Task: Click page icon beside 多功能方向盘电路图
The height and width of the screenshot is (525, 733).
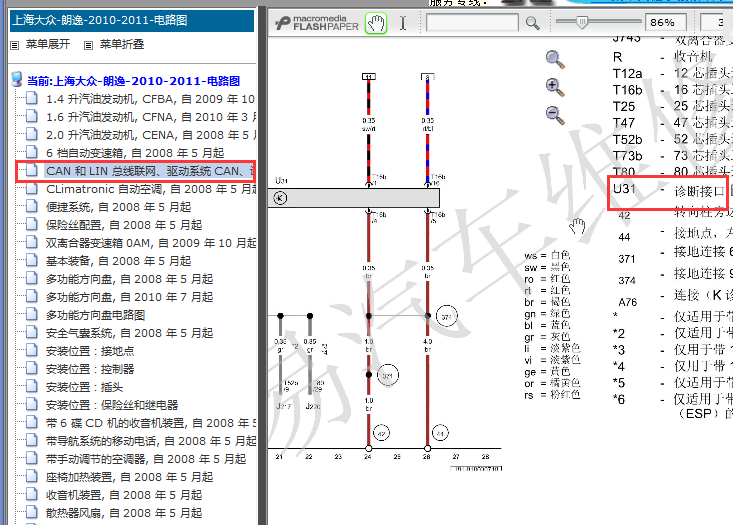Action: tap(32, 314)
